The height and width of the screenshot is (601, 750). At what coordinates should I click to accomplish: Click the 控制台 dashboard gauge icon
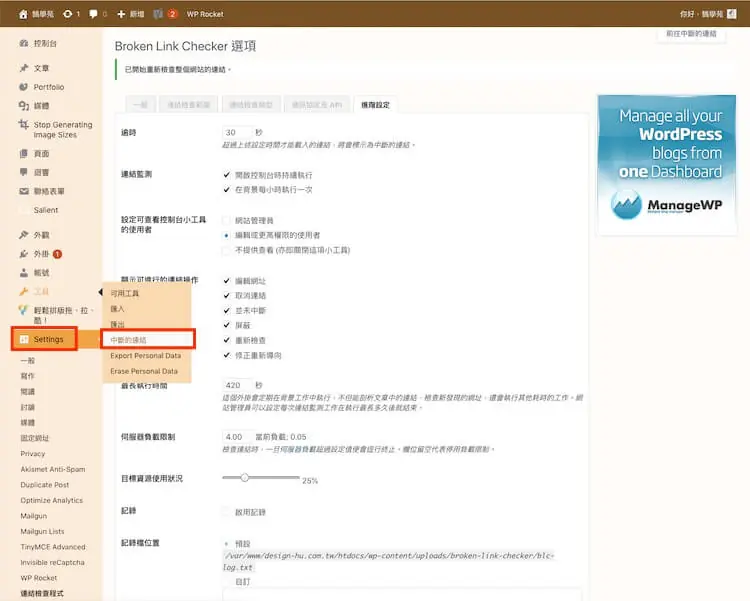tap(23, 44)
